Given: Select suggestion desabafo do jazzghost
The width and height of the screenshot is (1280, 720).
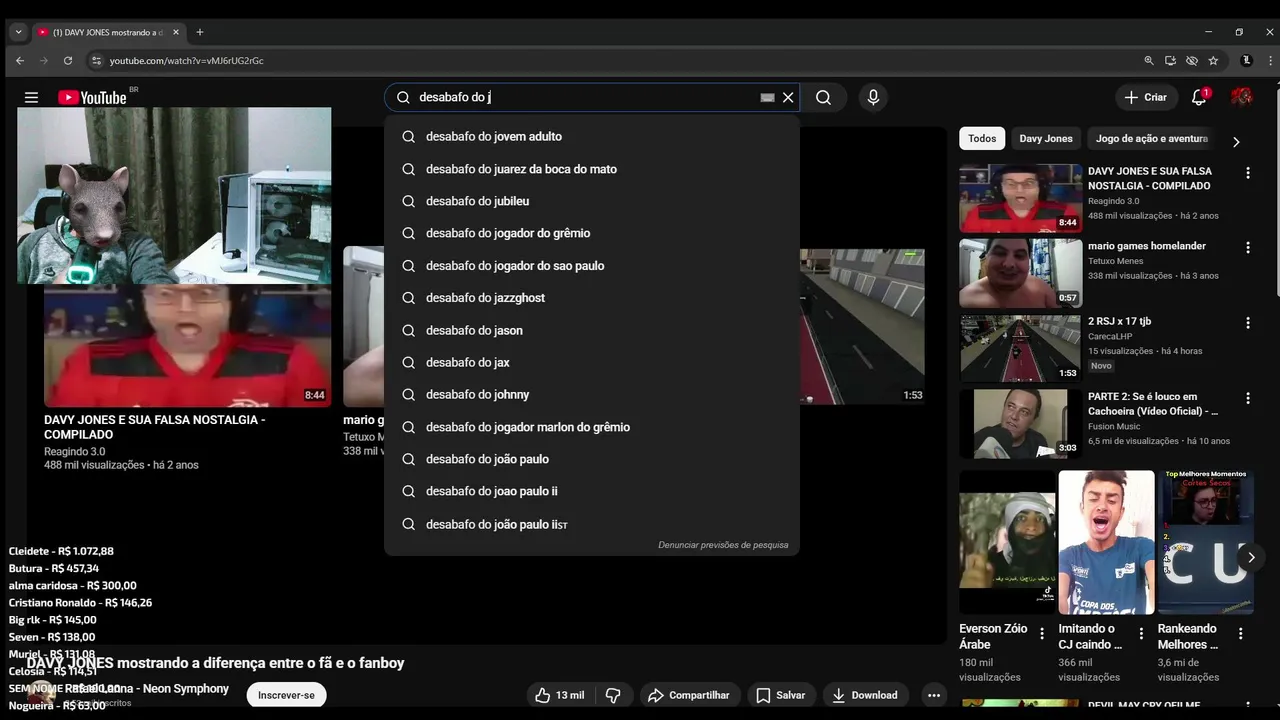Looking at the screenshot, I should (592, 297).
